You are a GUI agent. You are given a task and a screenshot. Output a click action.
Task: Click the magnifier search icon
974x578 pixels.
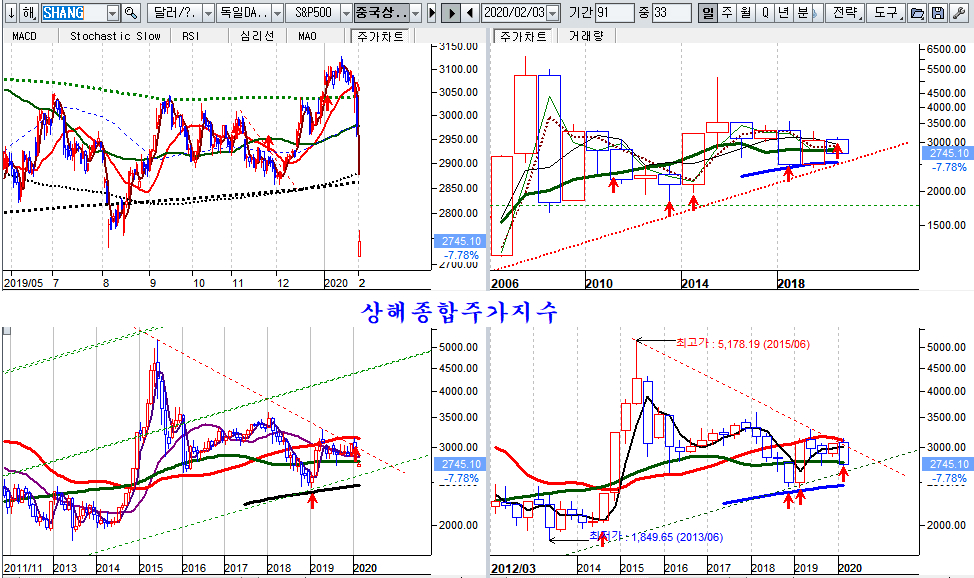[x=130, y=12]
